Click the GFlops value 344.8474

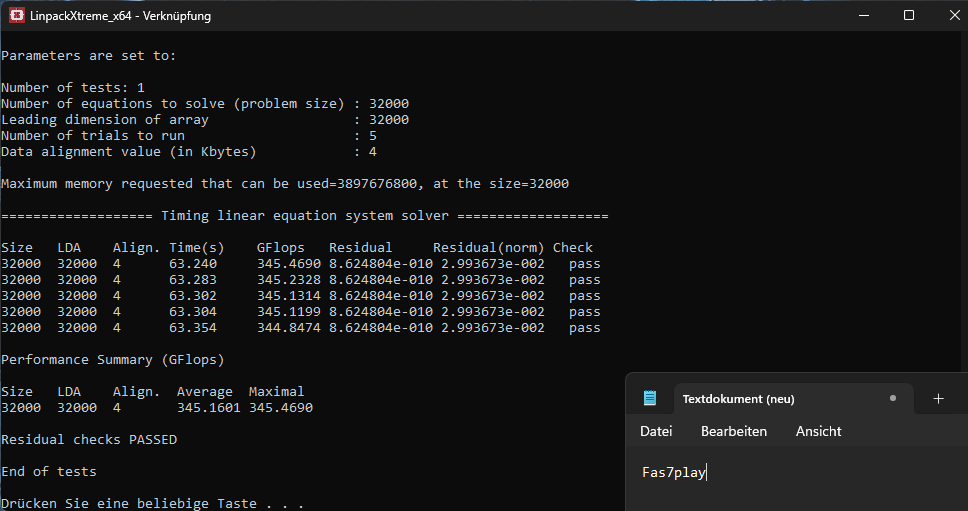click(x=289, y=328)
